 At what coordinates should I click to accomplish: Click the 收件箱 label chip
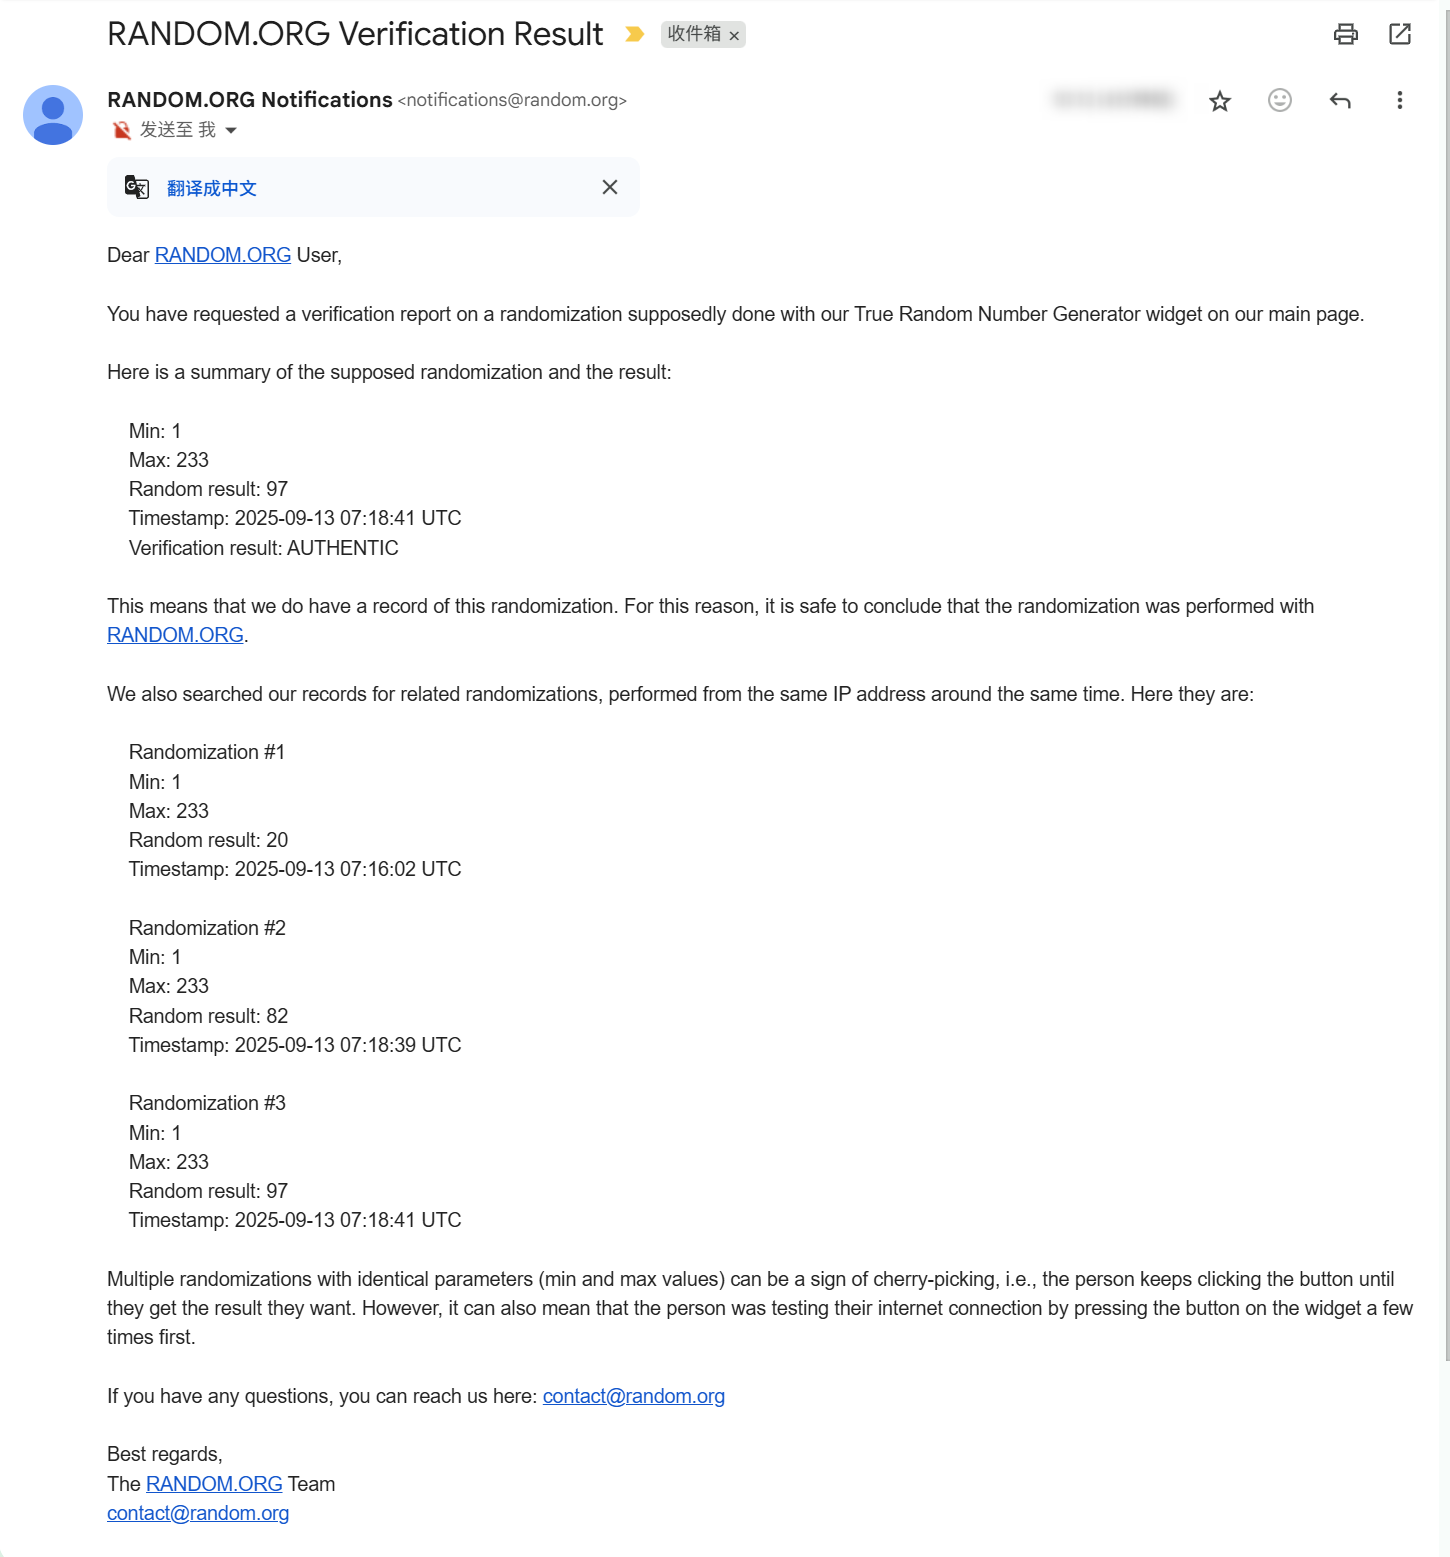[693, 34]
